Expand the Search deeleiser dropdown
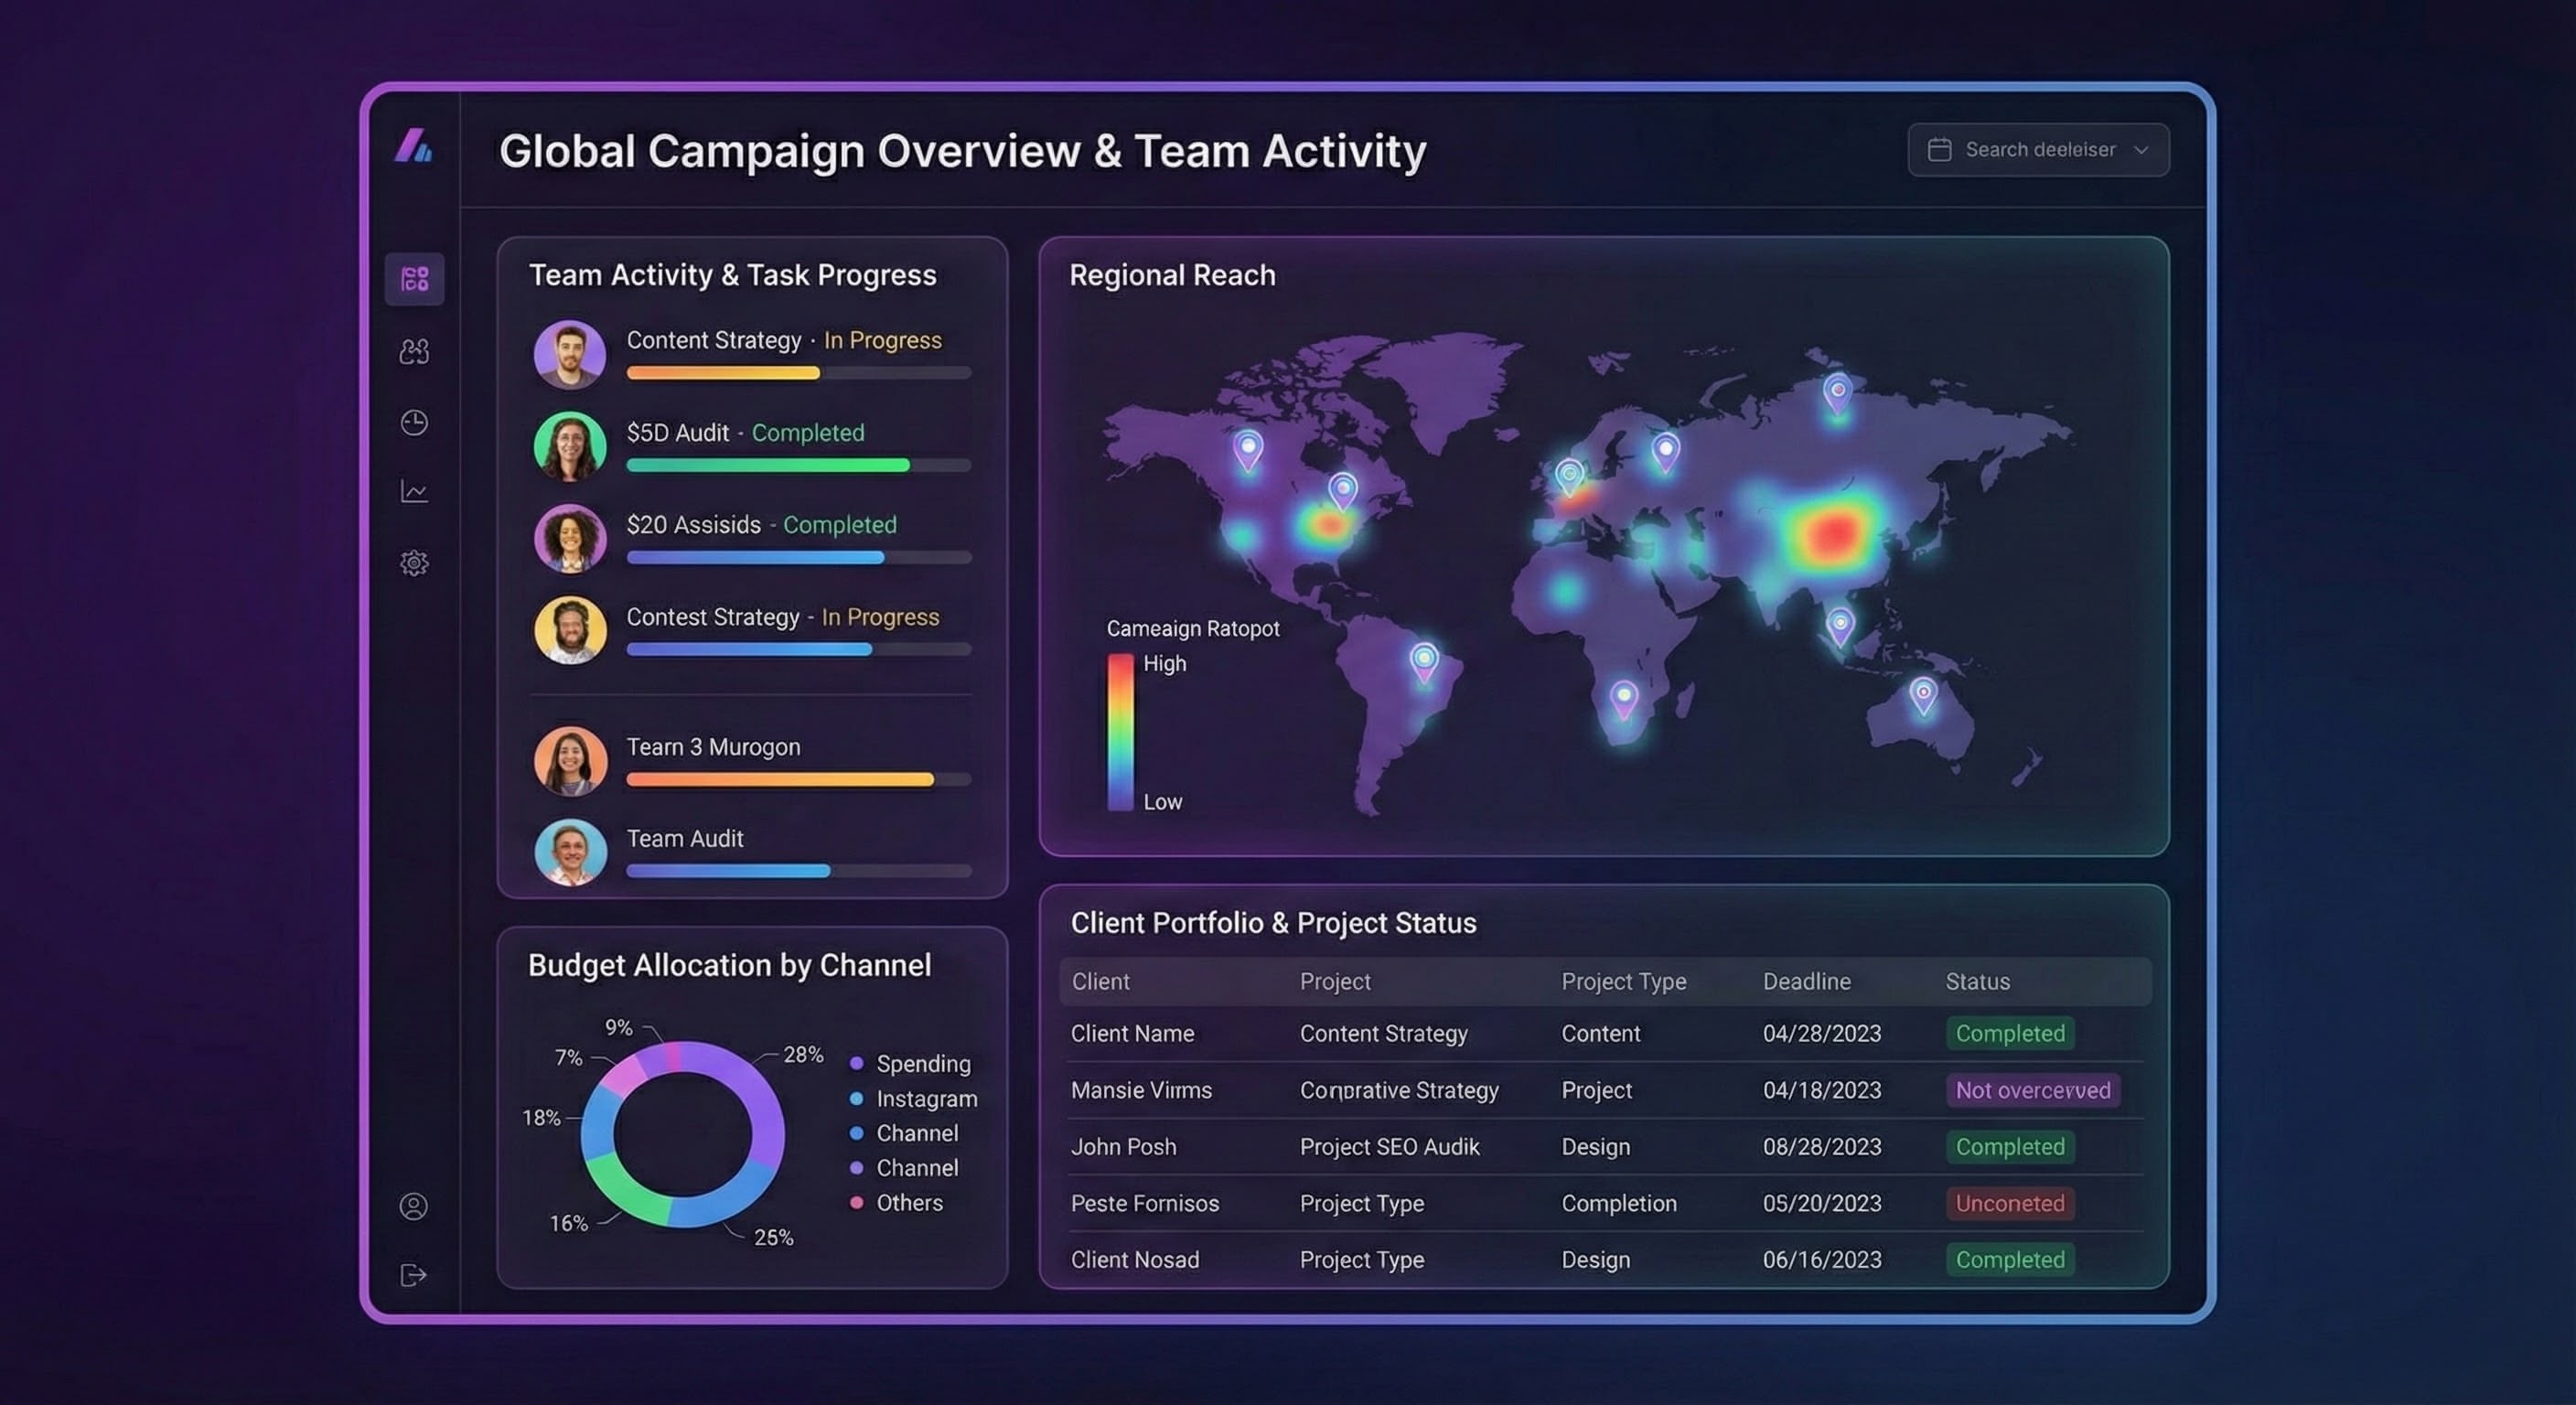This screenshot has width=2576, height=1405. coord(2142,149)
